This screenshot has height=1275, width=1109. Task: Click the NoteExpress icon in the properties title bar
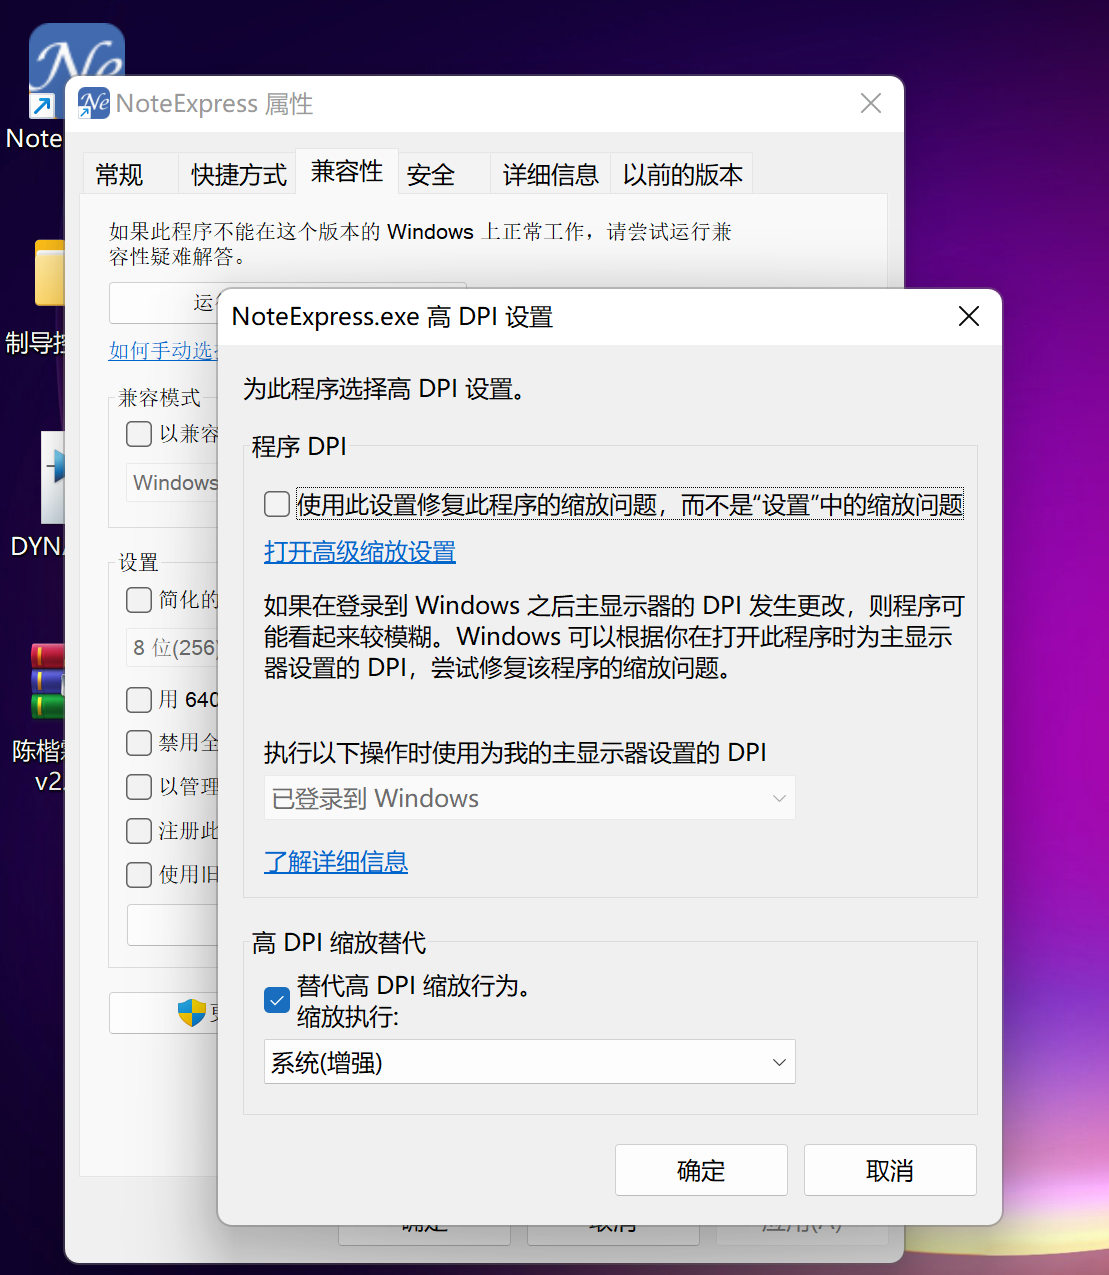(x=94, y=103)
